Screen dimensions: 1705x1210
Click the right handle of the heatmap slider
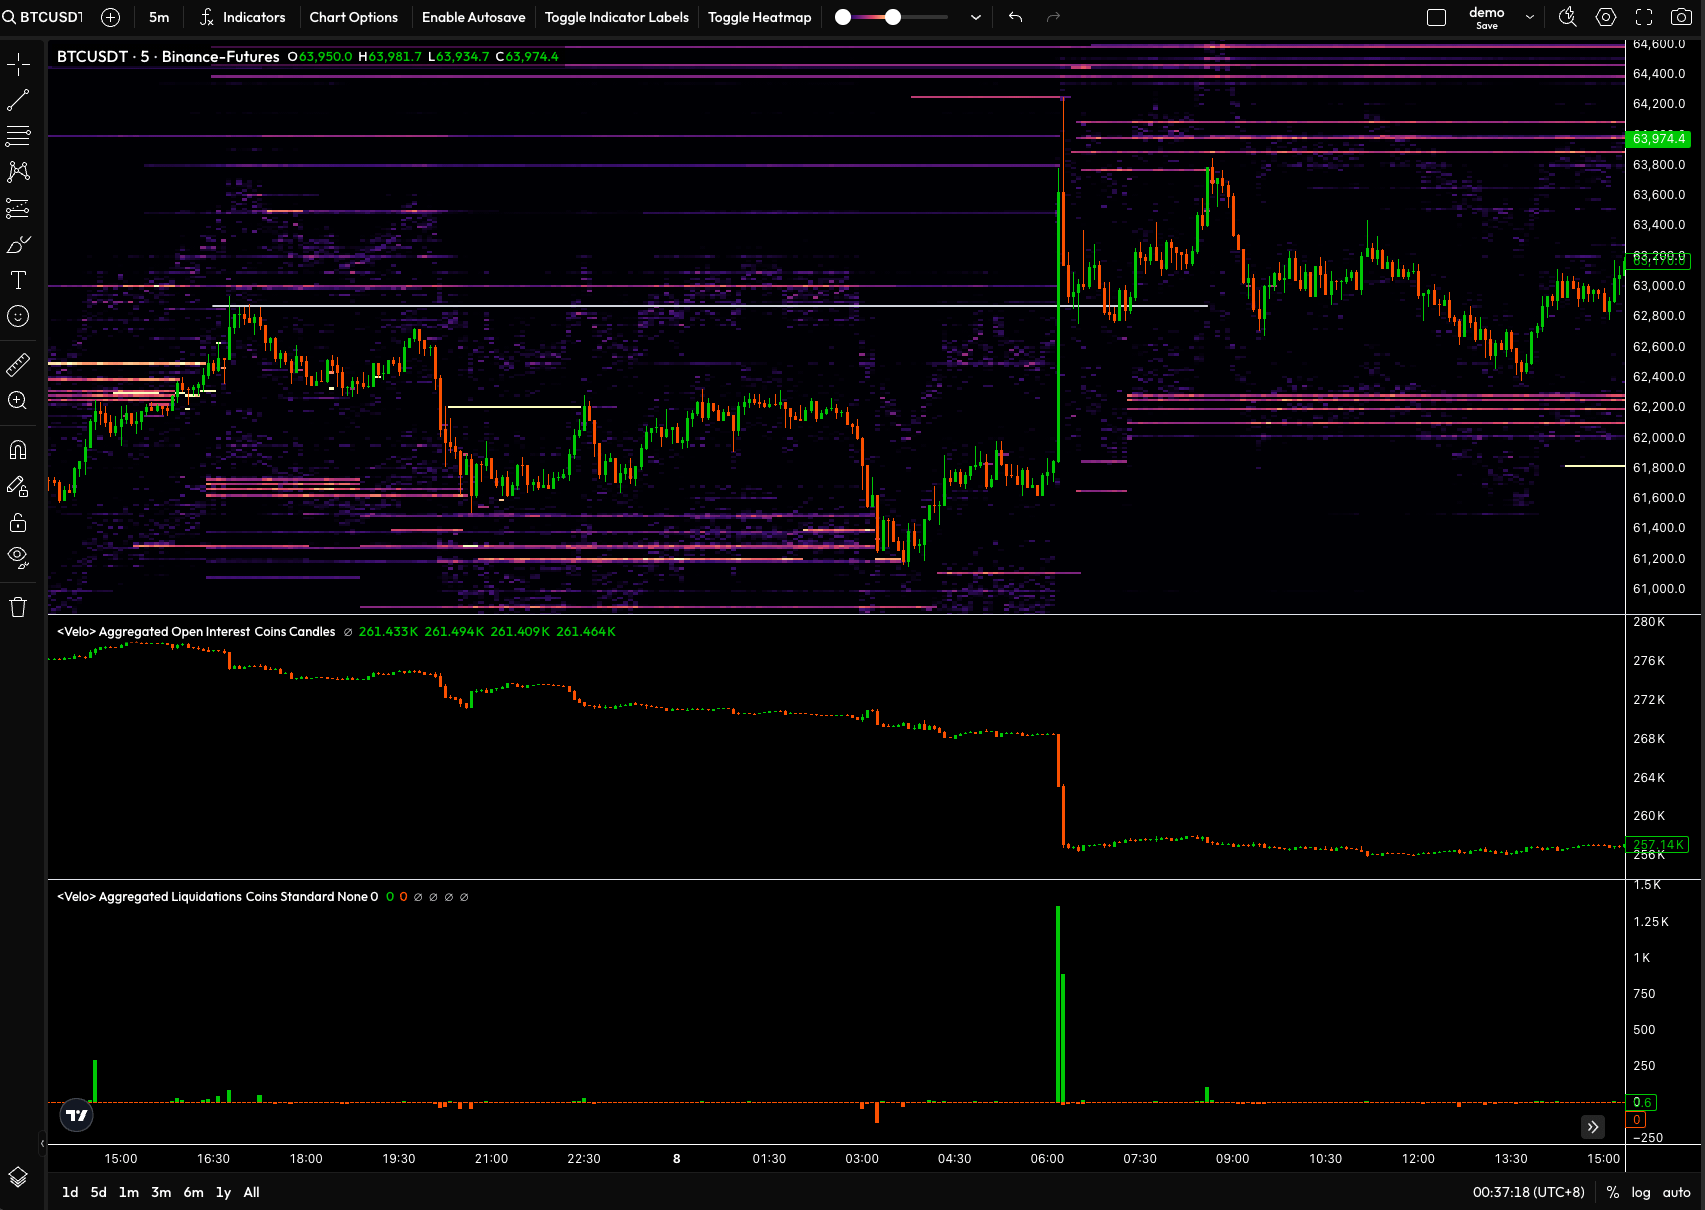point(893,17)
